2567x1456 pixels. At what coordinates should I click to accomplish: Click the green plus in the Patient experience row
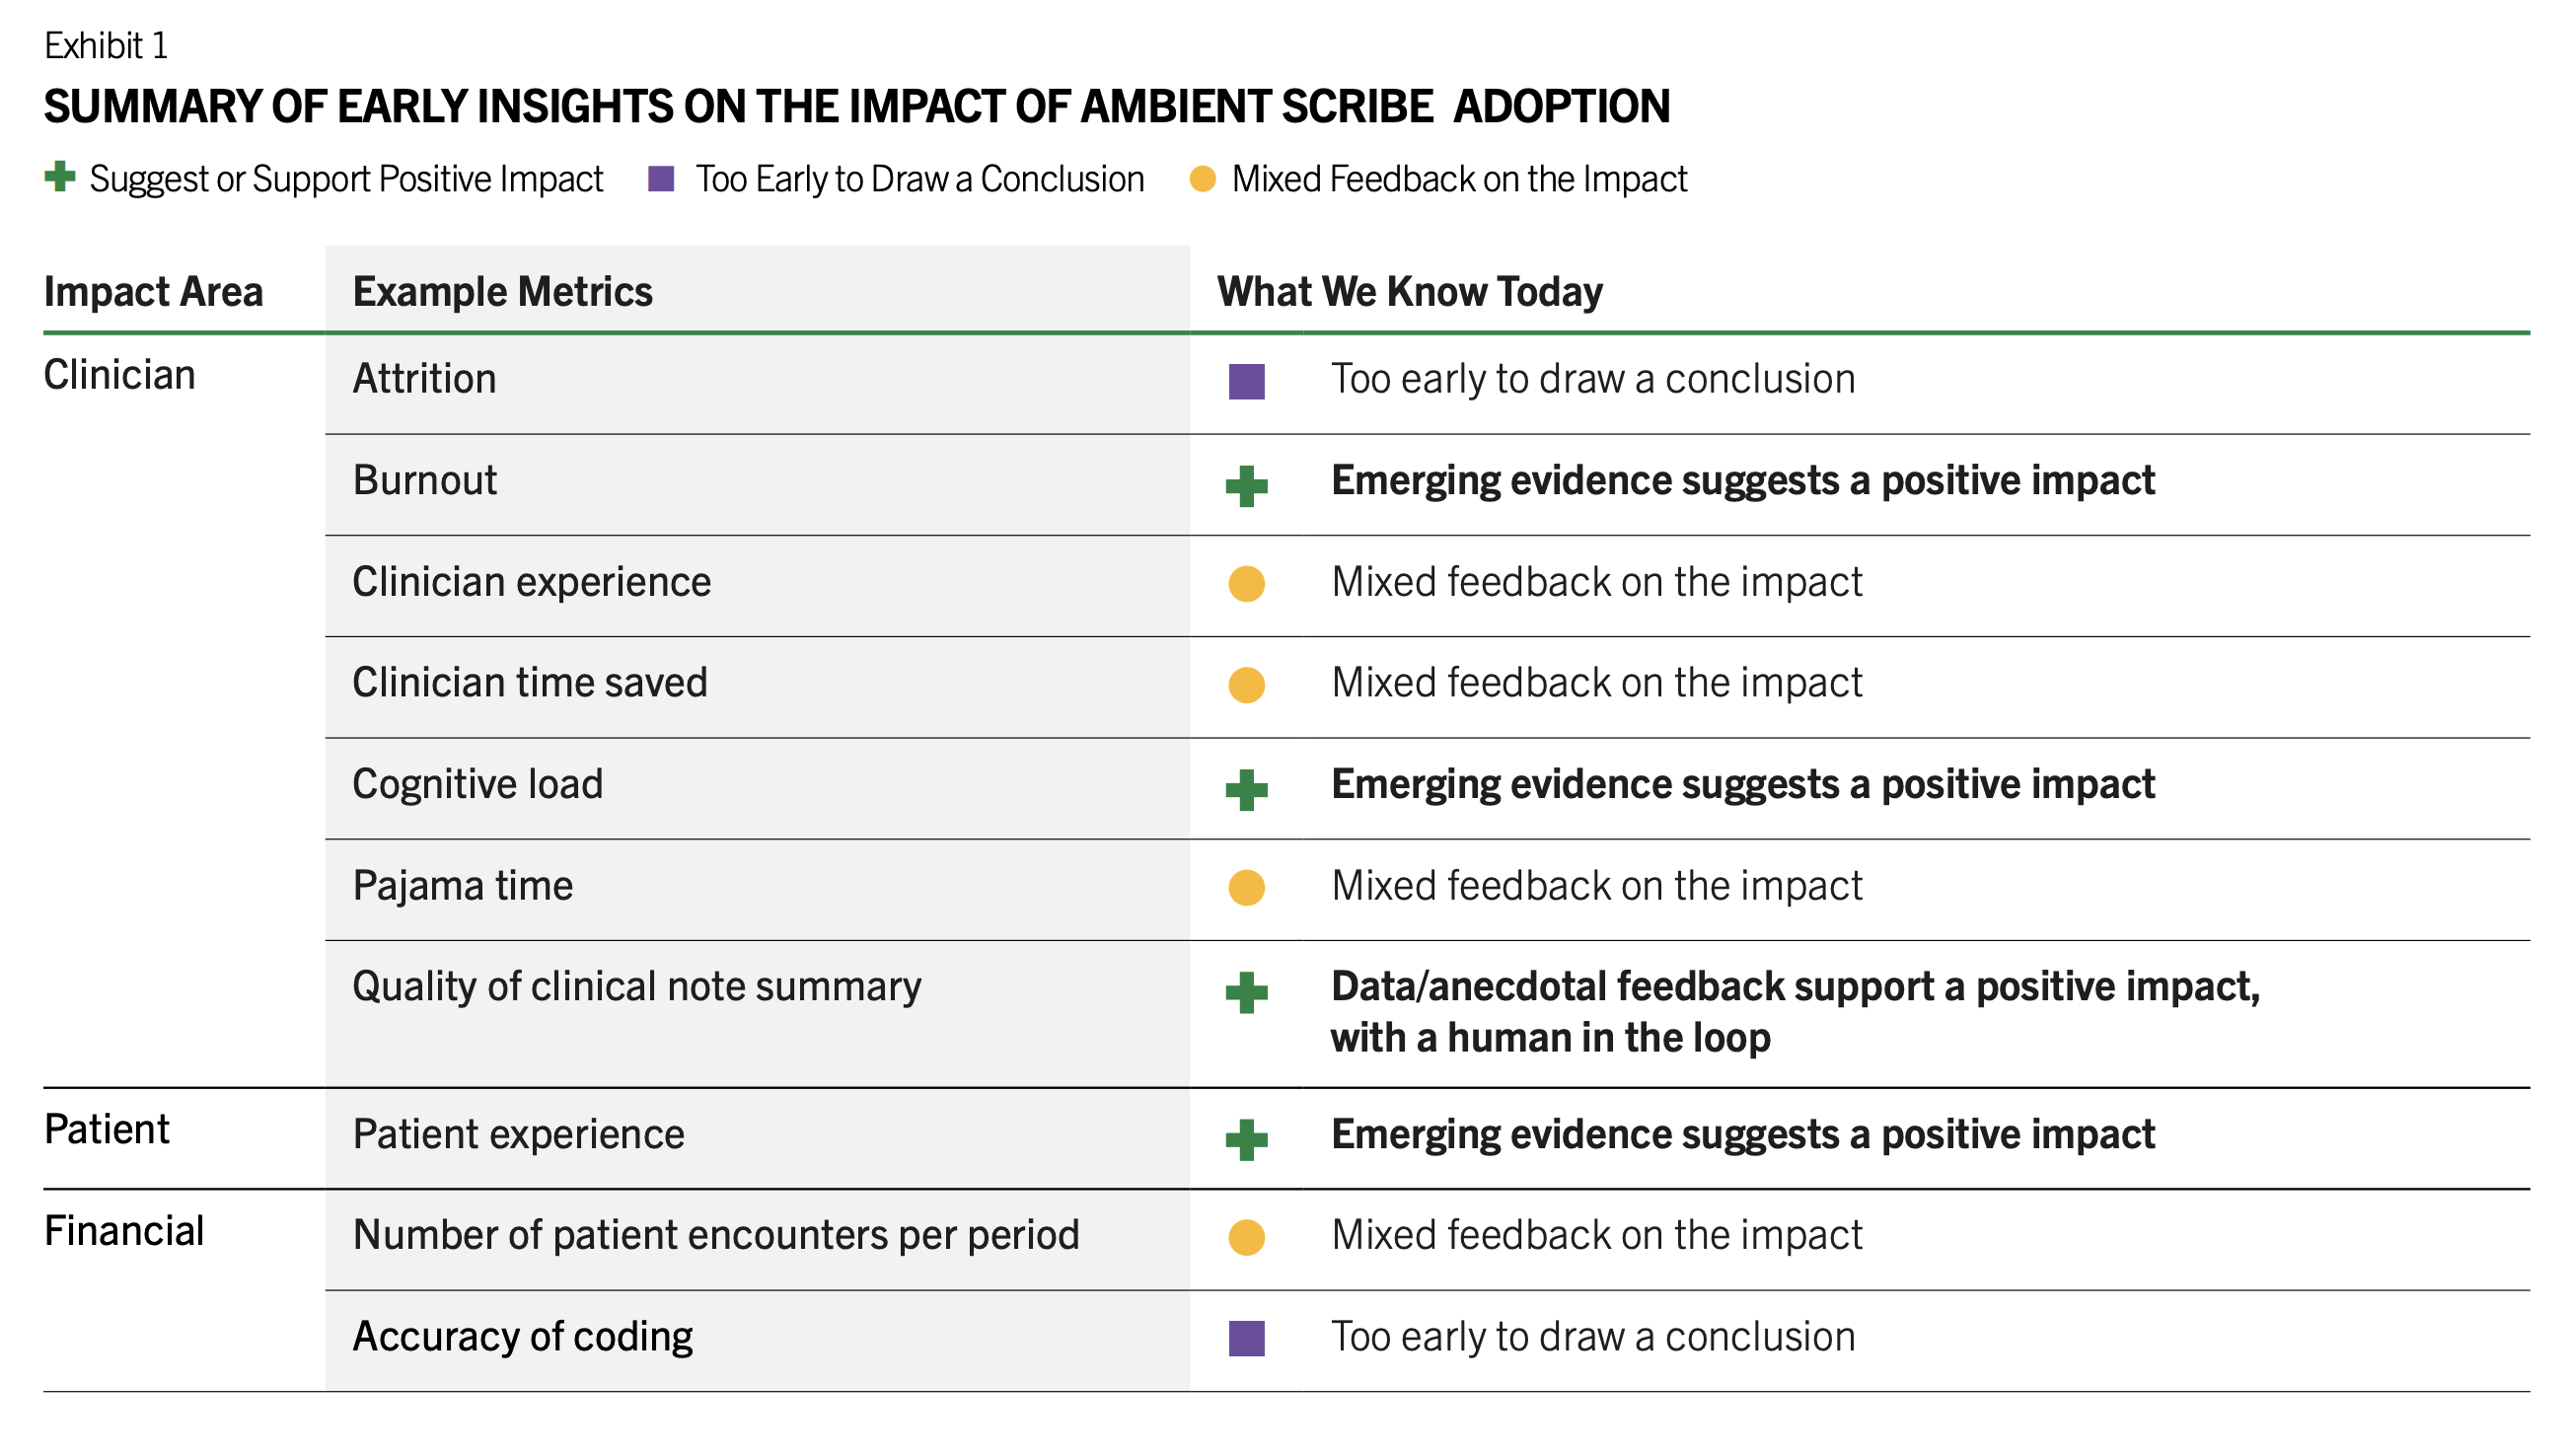click(x=1246, y=1139)
